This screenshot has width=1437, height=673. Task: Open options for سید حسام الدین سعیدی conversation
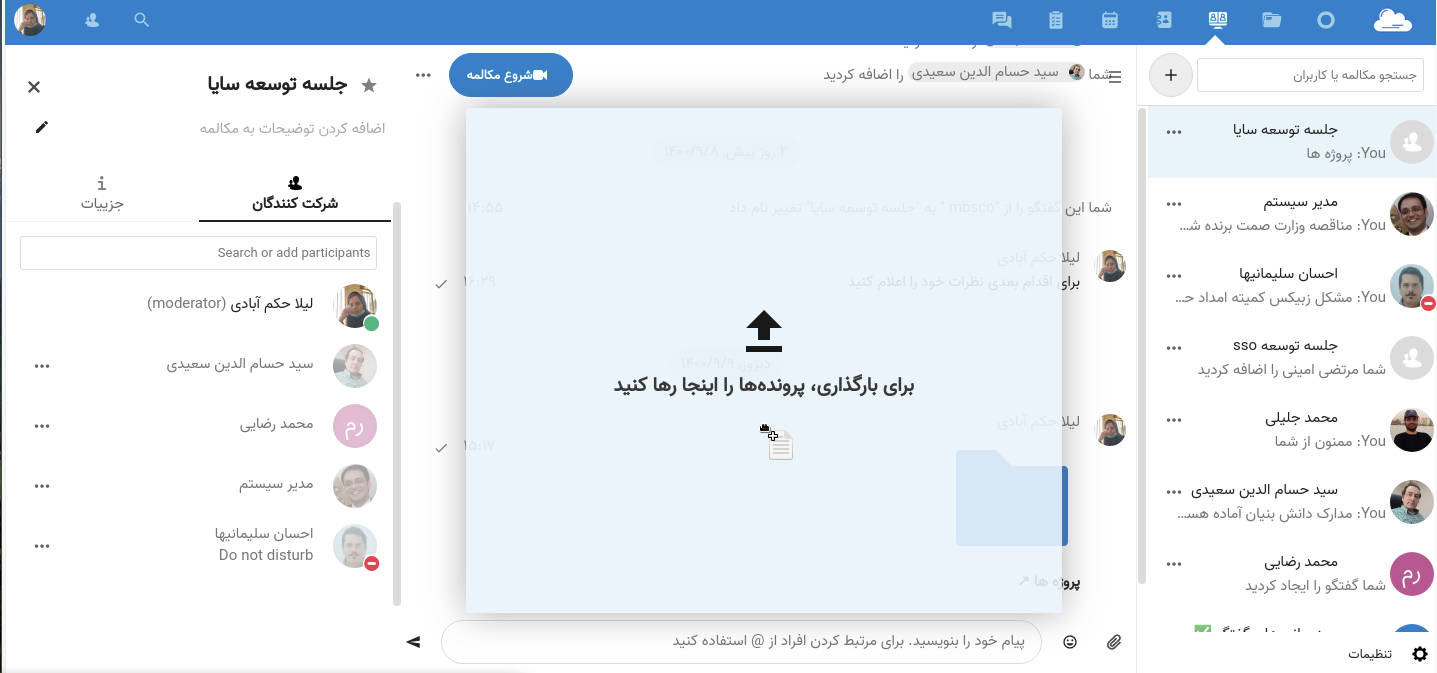coord(1175,491)
